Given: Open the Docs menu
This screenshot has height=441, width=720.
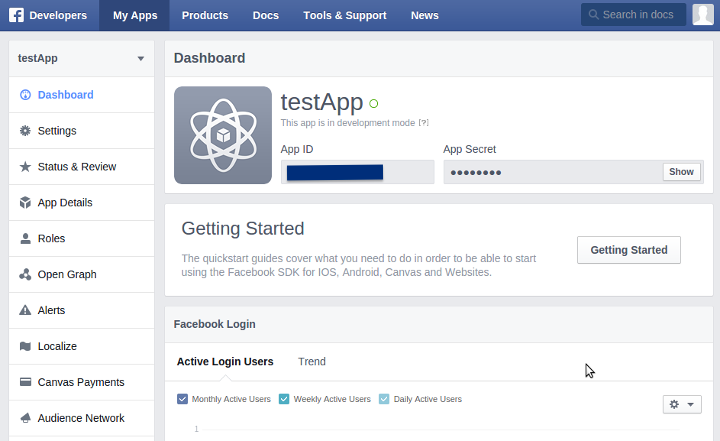Looking at the screenshot, I should [265, 15].
